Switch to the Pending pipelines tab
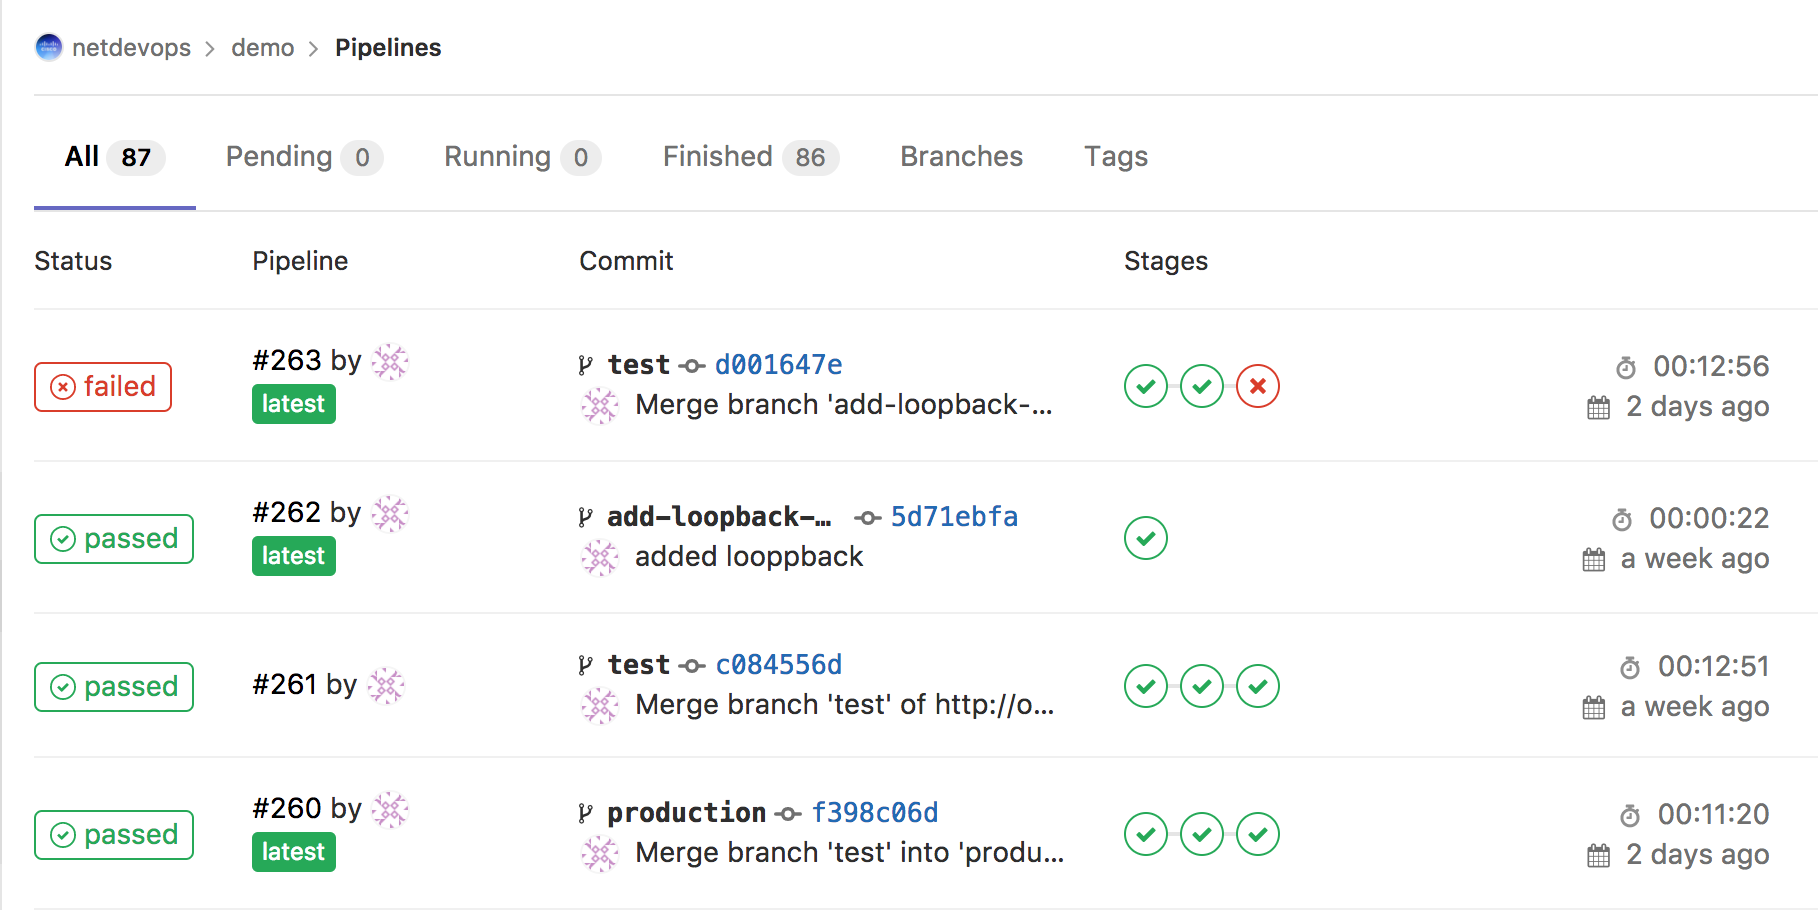 (x=302, y=157)
